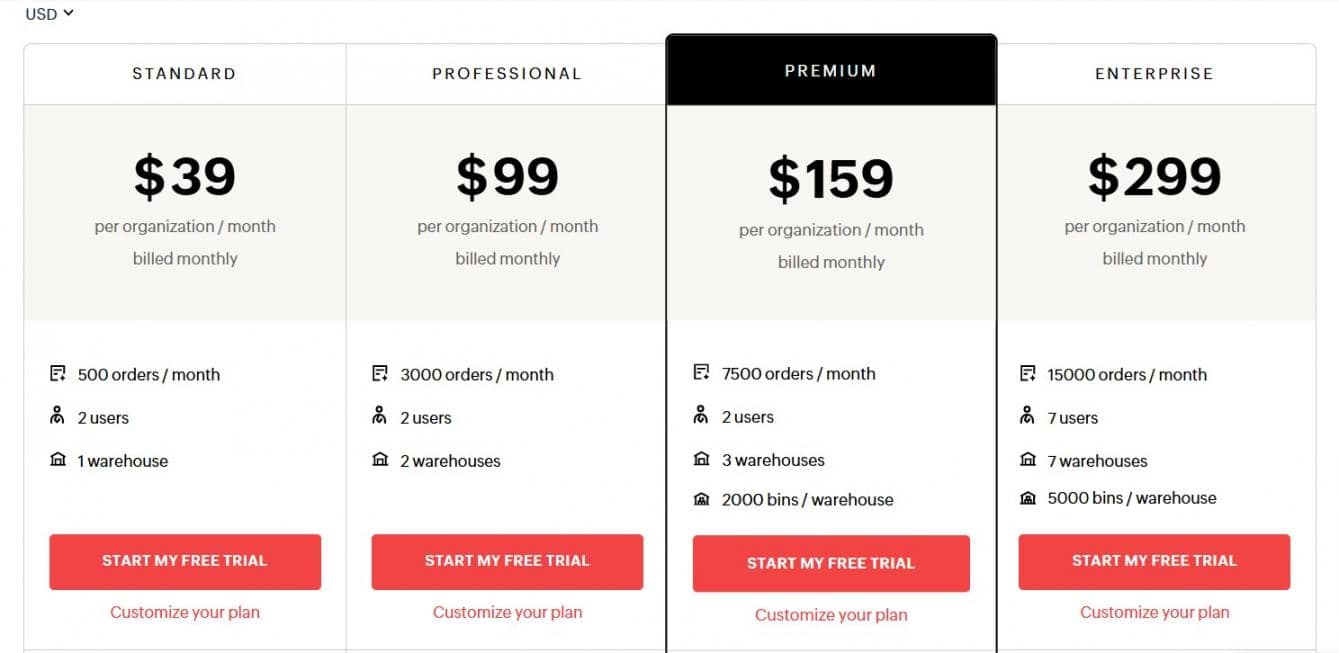Click the warehouse icon in Standard plan
The width and height of the screenshot is (1339, 653).
coord(58,460)
